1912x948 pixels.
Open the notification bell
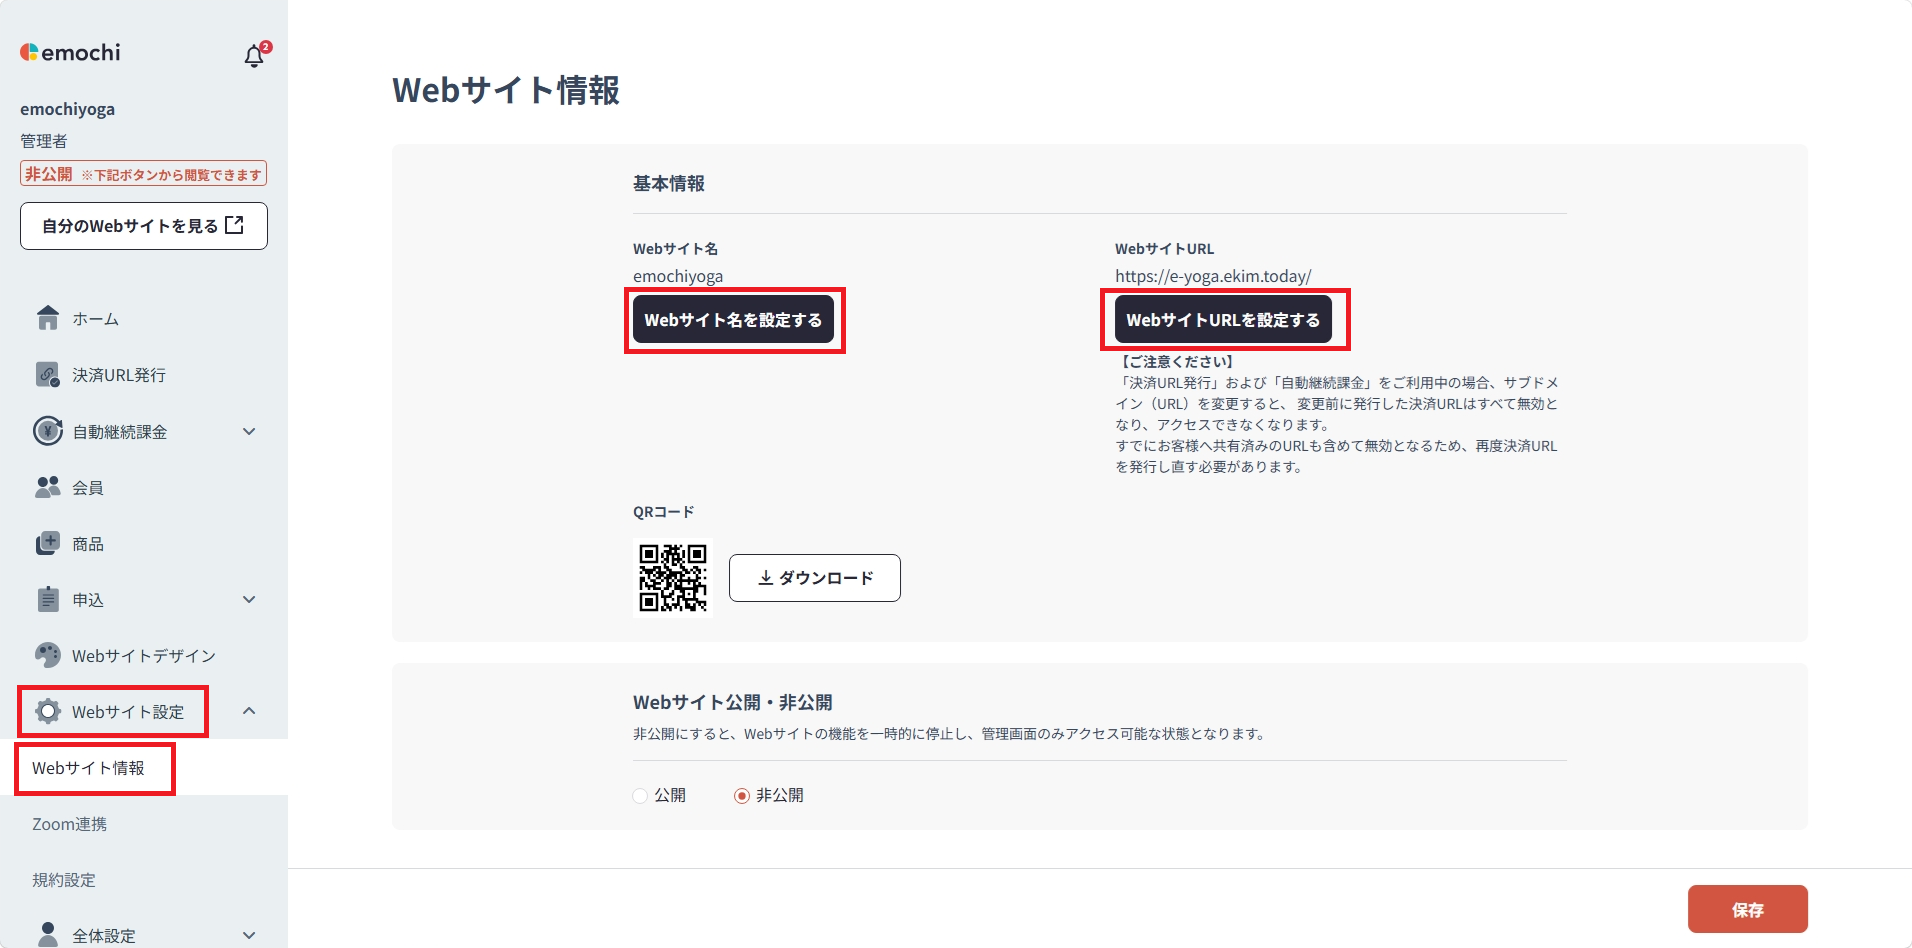pos(254,56)
